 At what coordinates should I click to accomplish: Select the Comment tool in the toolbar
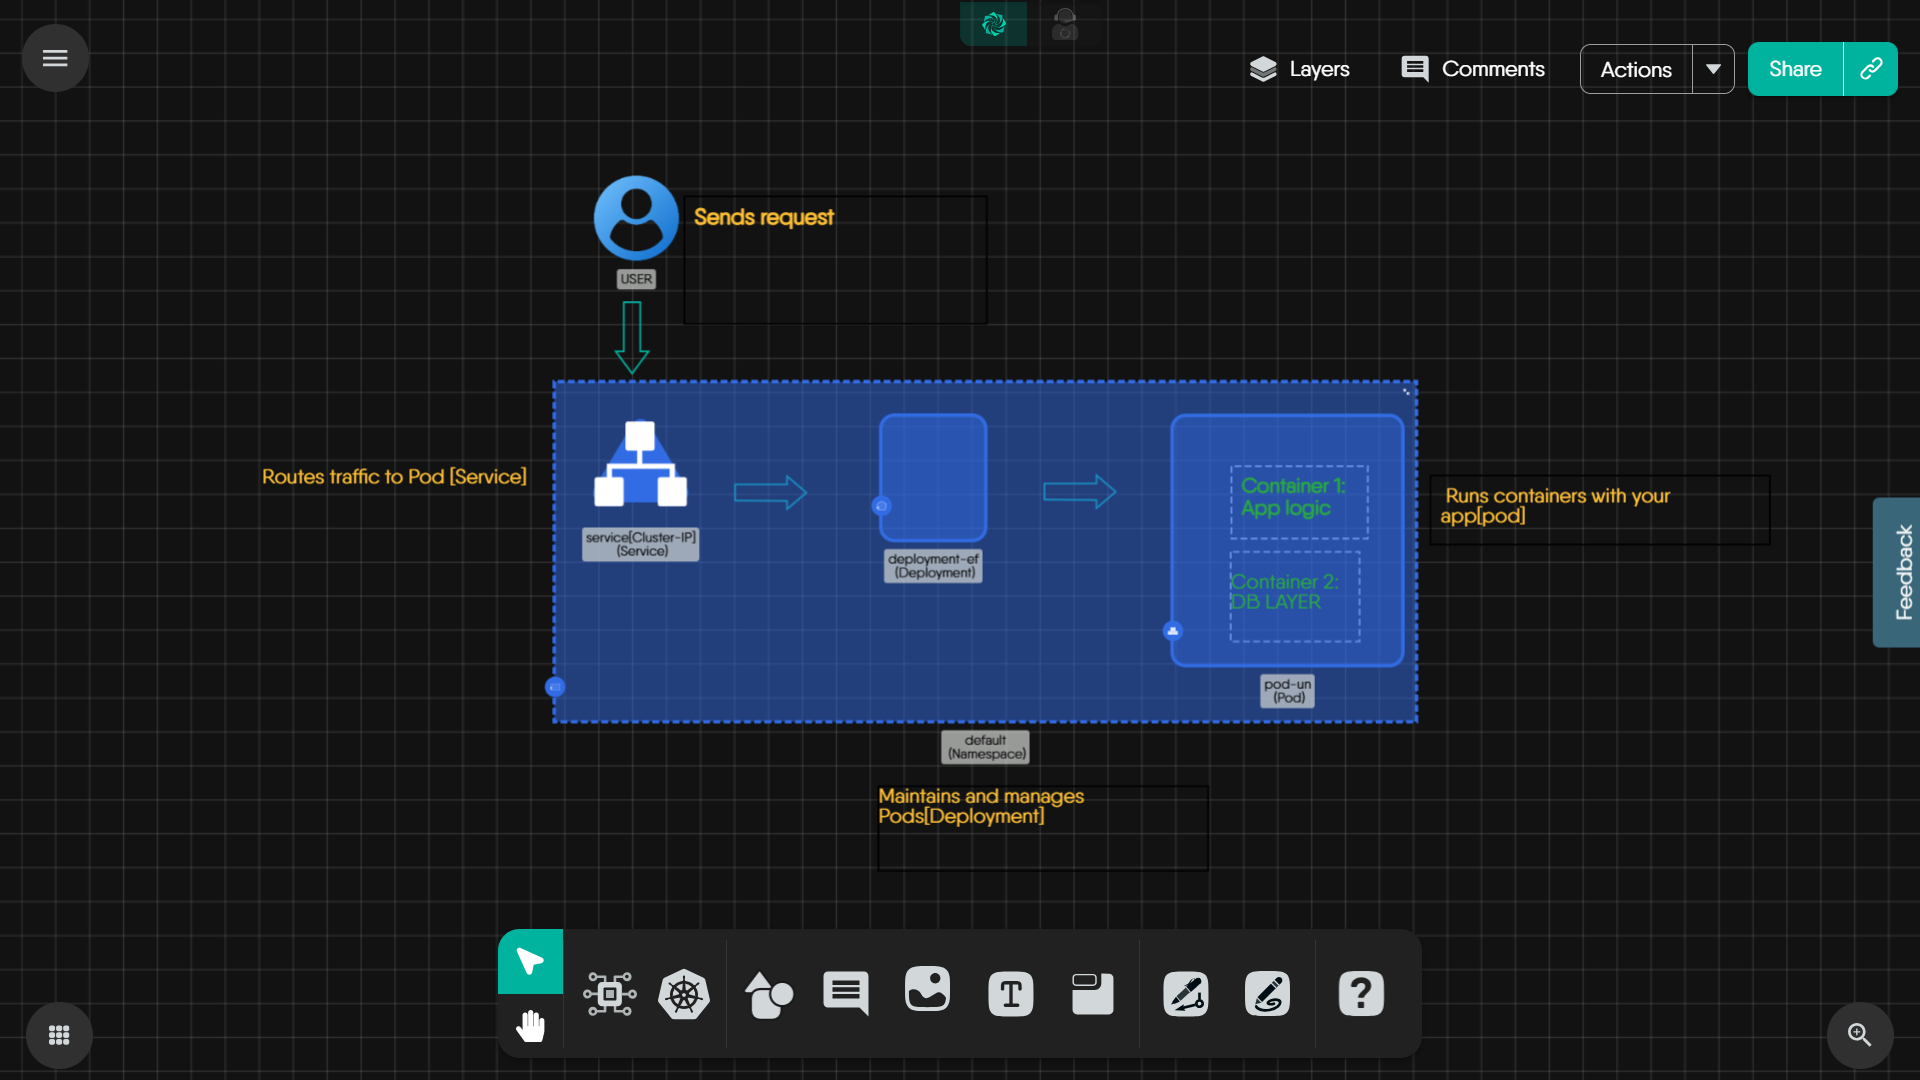845,993
